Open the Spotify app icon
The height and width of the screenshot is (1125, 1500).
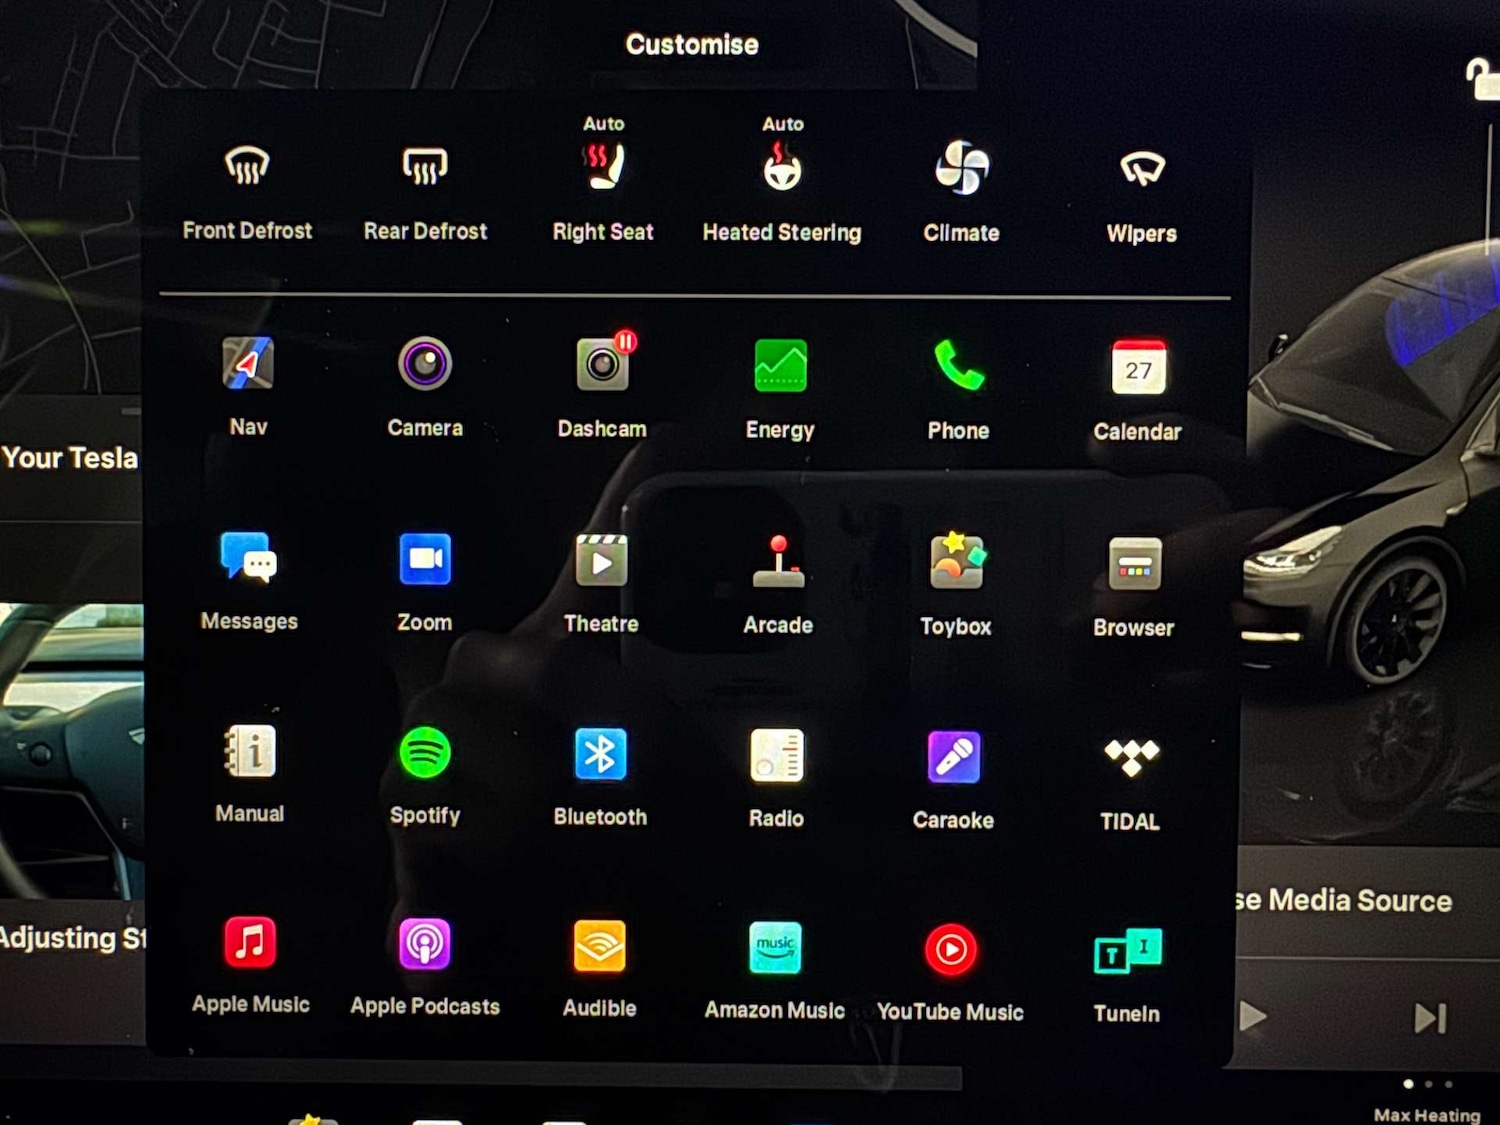pyautogui.click(x=425, y=753)
